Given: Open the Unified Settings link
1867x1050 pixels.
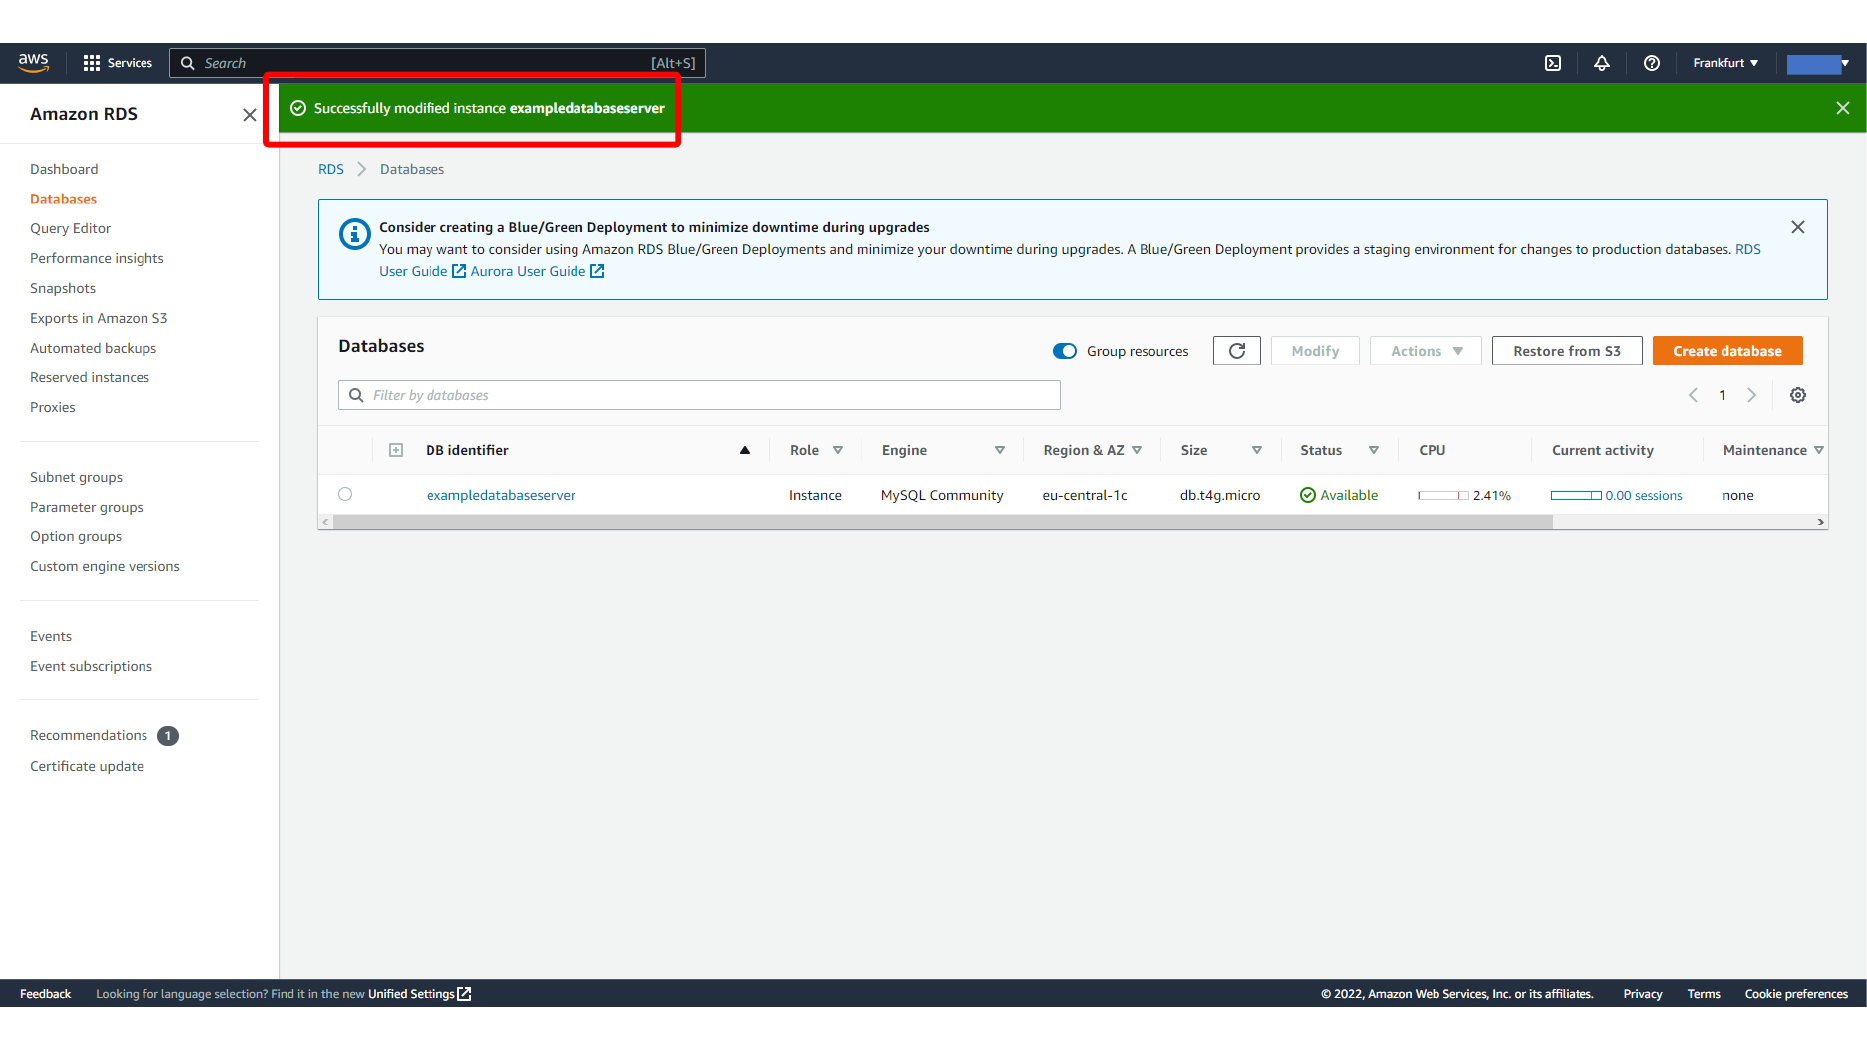Looking at the screenshot, I should [x=419, y=994].
